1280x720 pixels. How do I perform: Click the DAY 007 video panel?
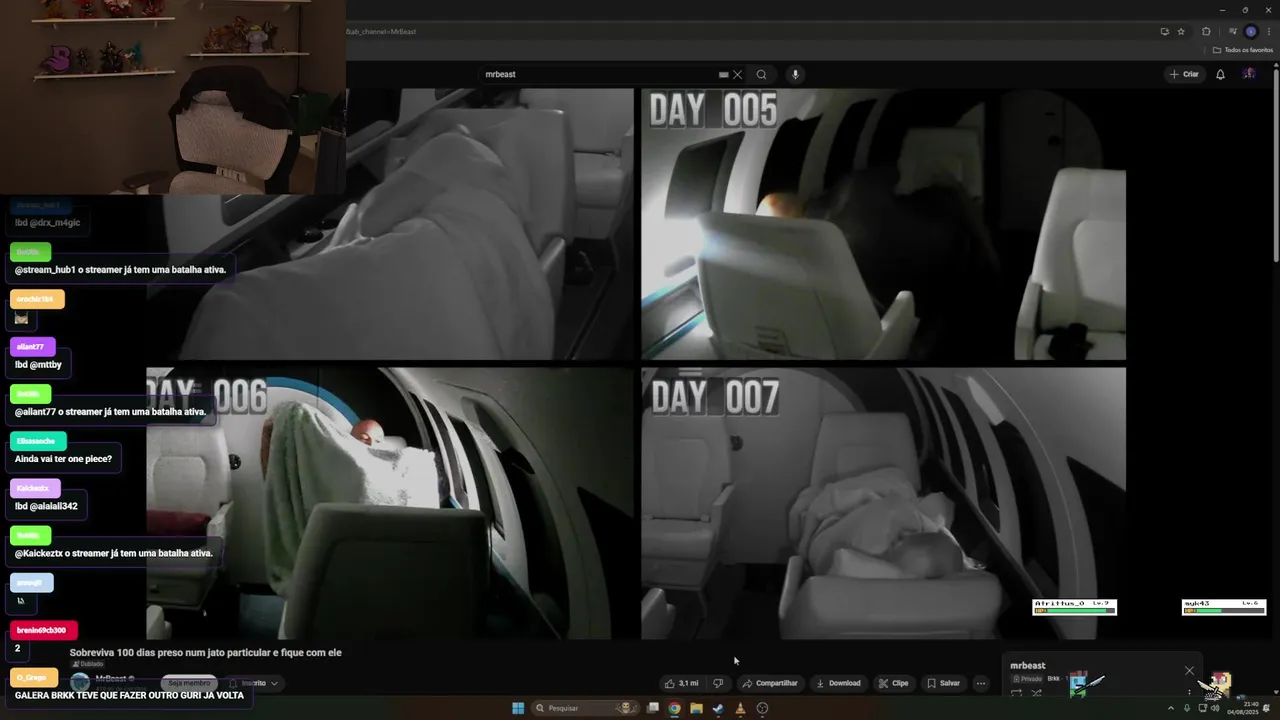[x=883, y=503]
